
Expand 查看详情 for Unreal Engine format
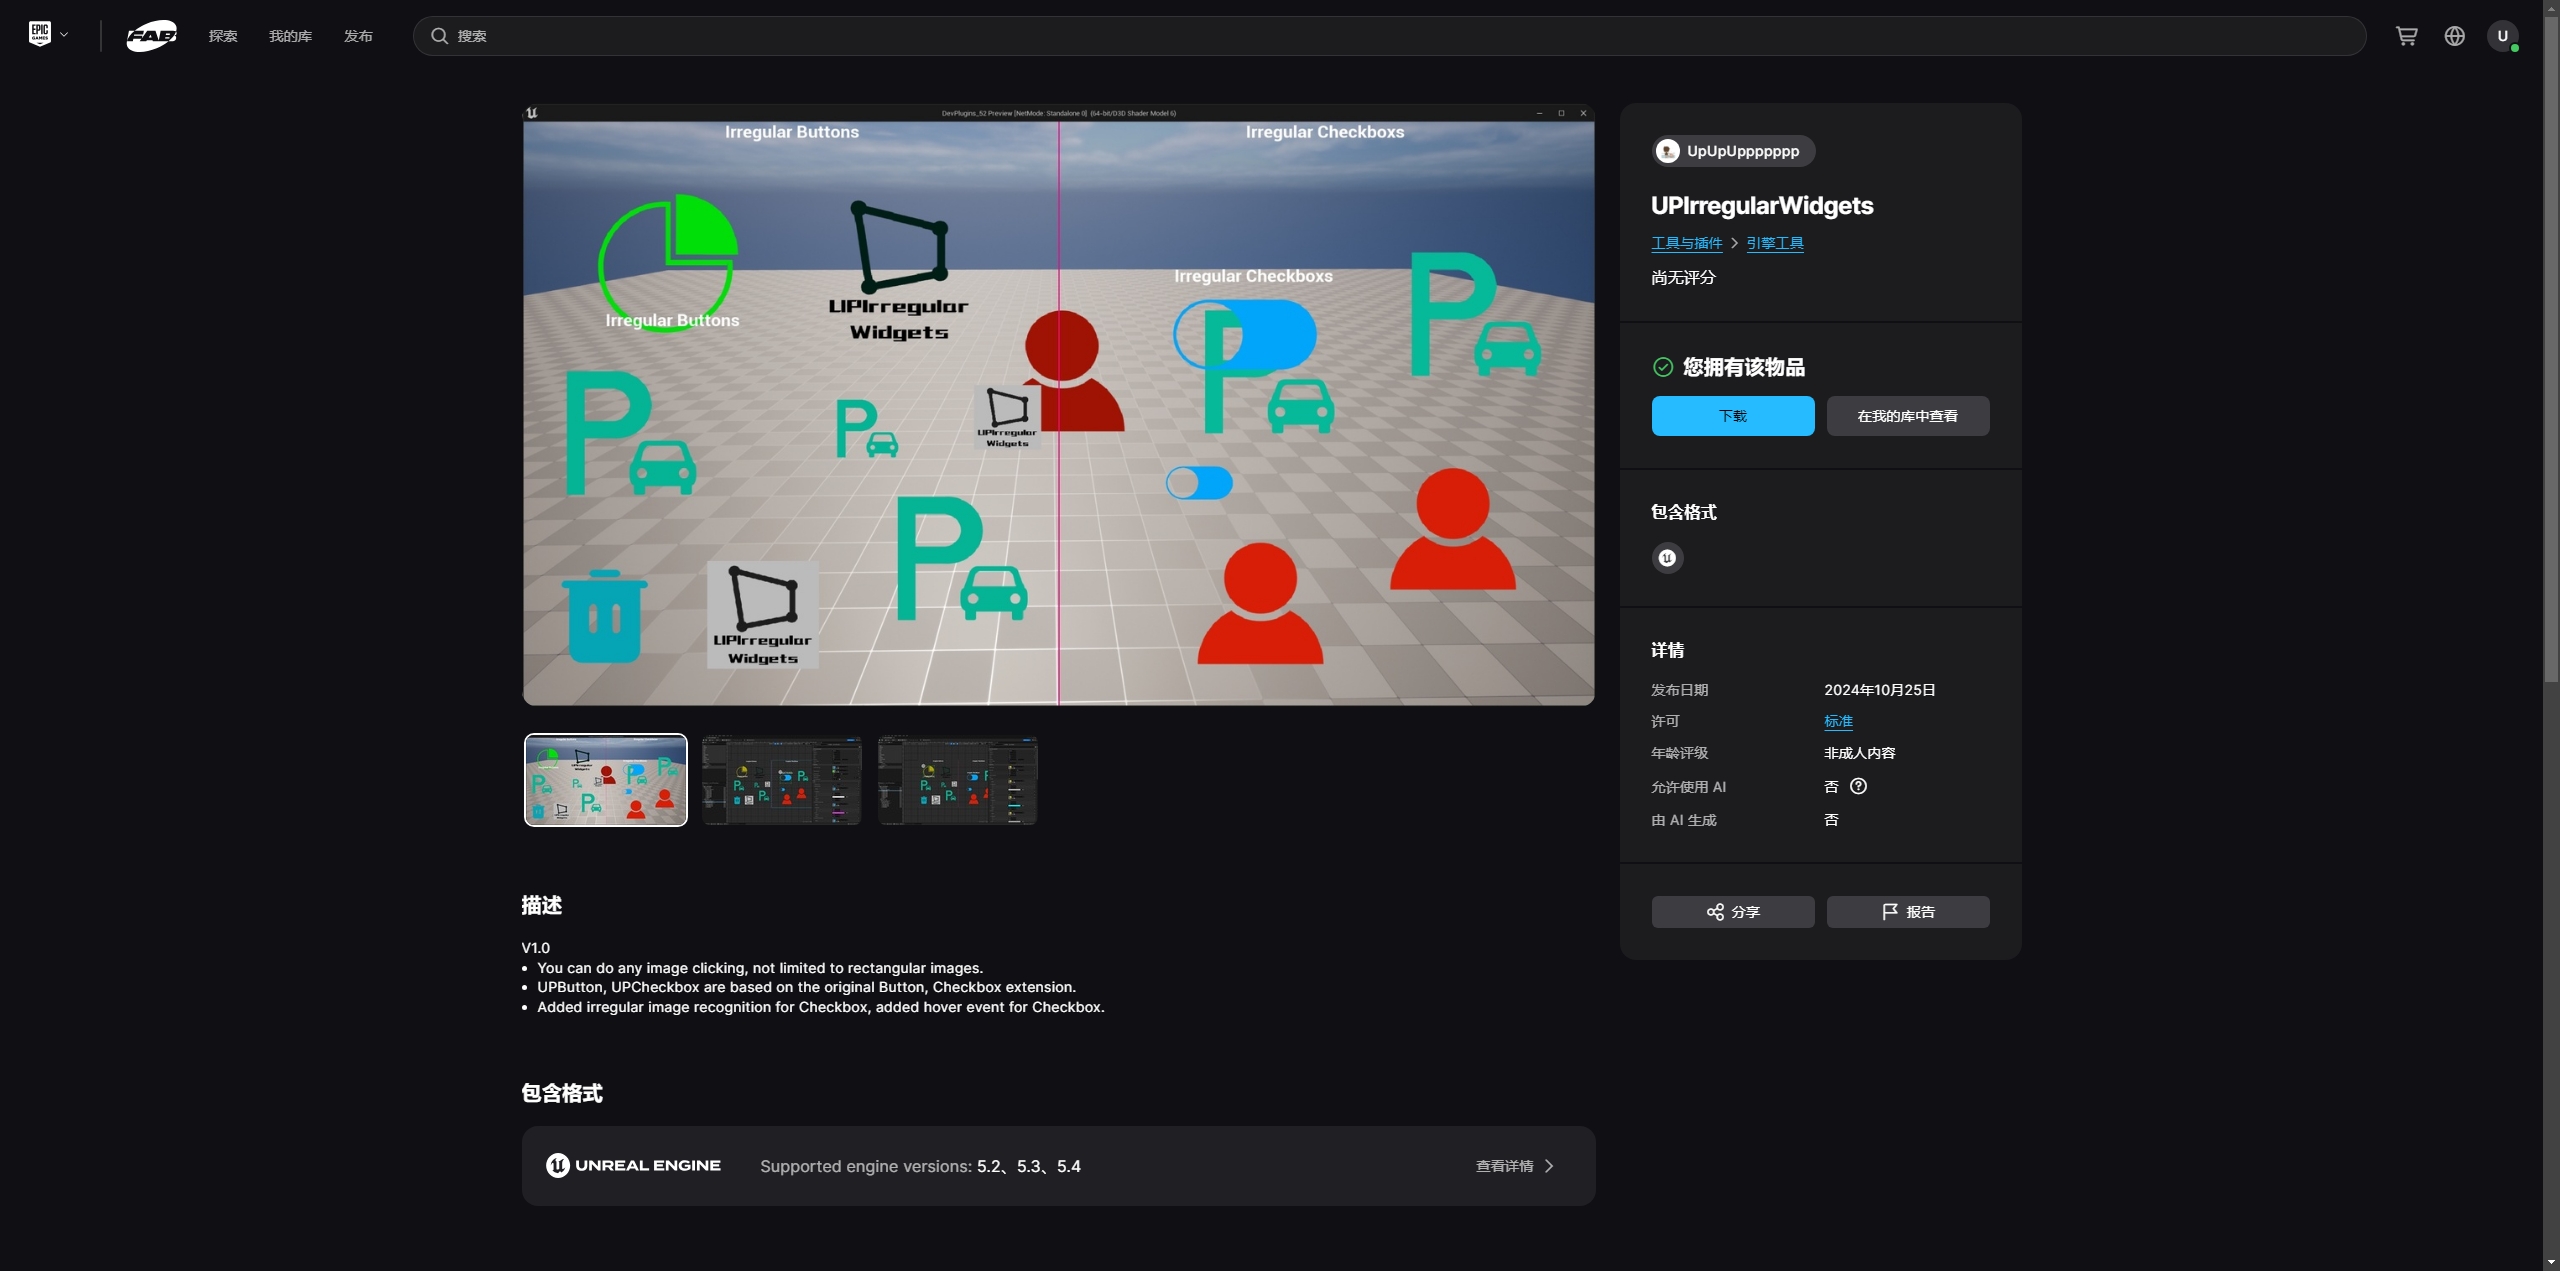click(x=1514, y=1166)
